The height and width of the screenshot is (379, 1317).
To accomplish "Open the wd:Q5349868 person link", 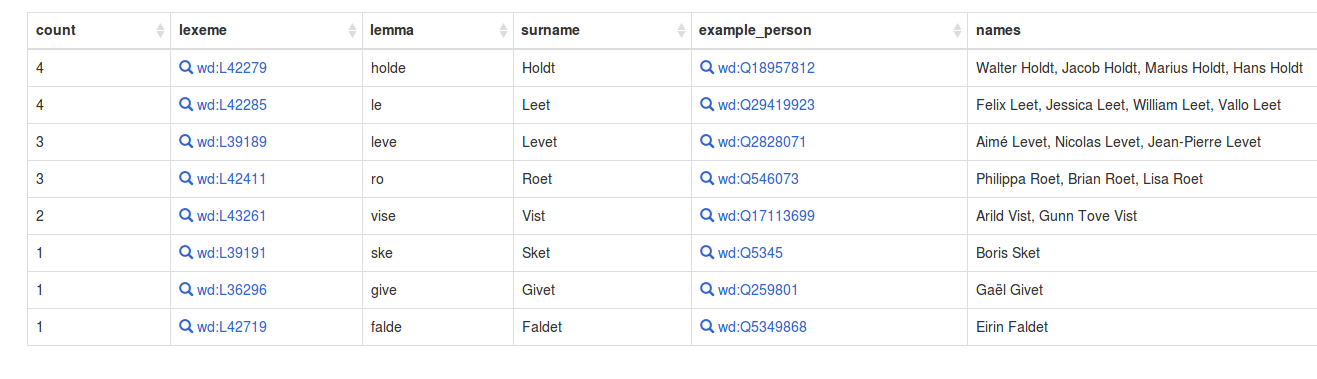I will (762, 327).
